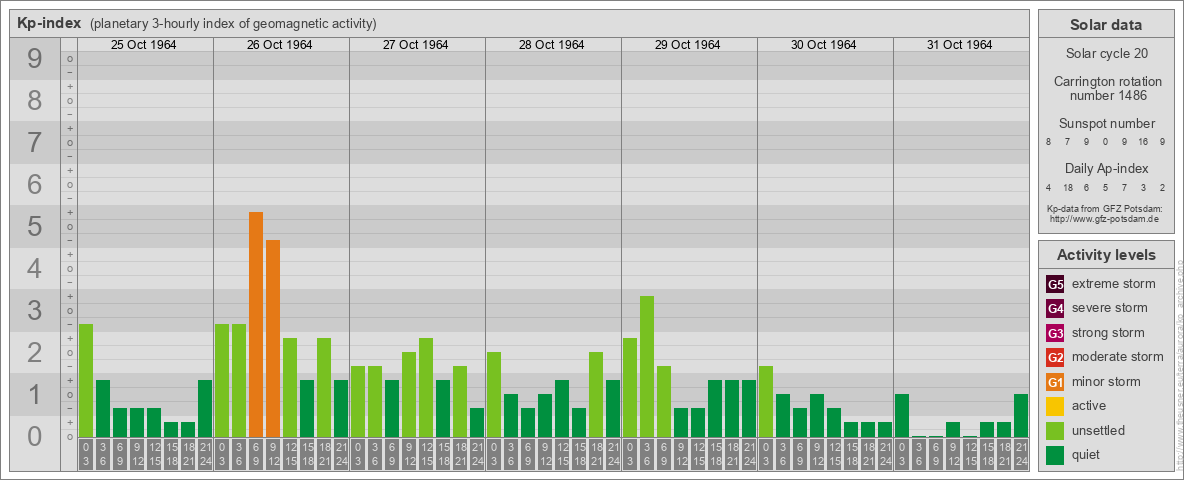Click the '29 Oct 1964' date header

pyautogui.click(x=687, y=45)
